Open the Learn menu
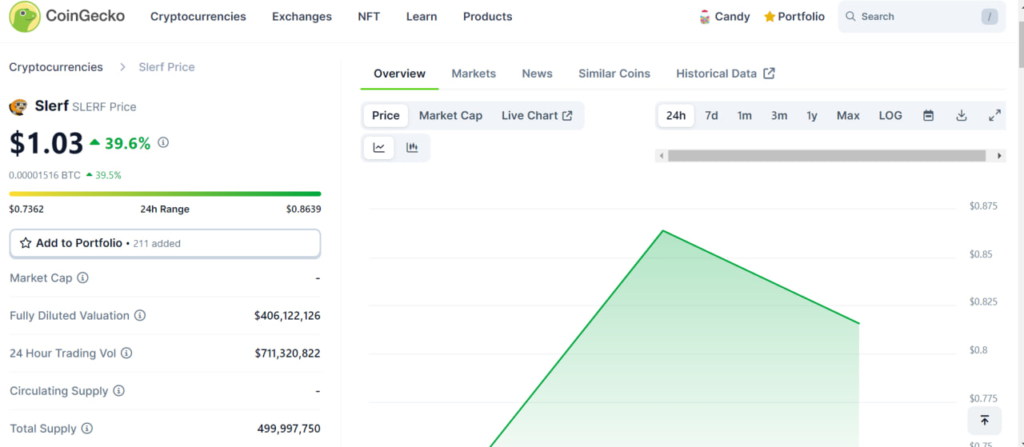 coord(421,17)
